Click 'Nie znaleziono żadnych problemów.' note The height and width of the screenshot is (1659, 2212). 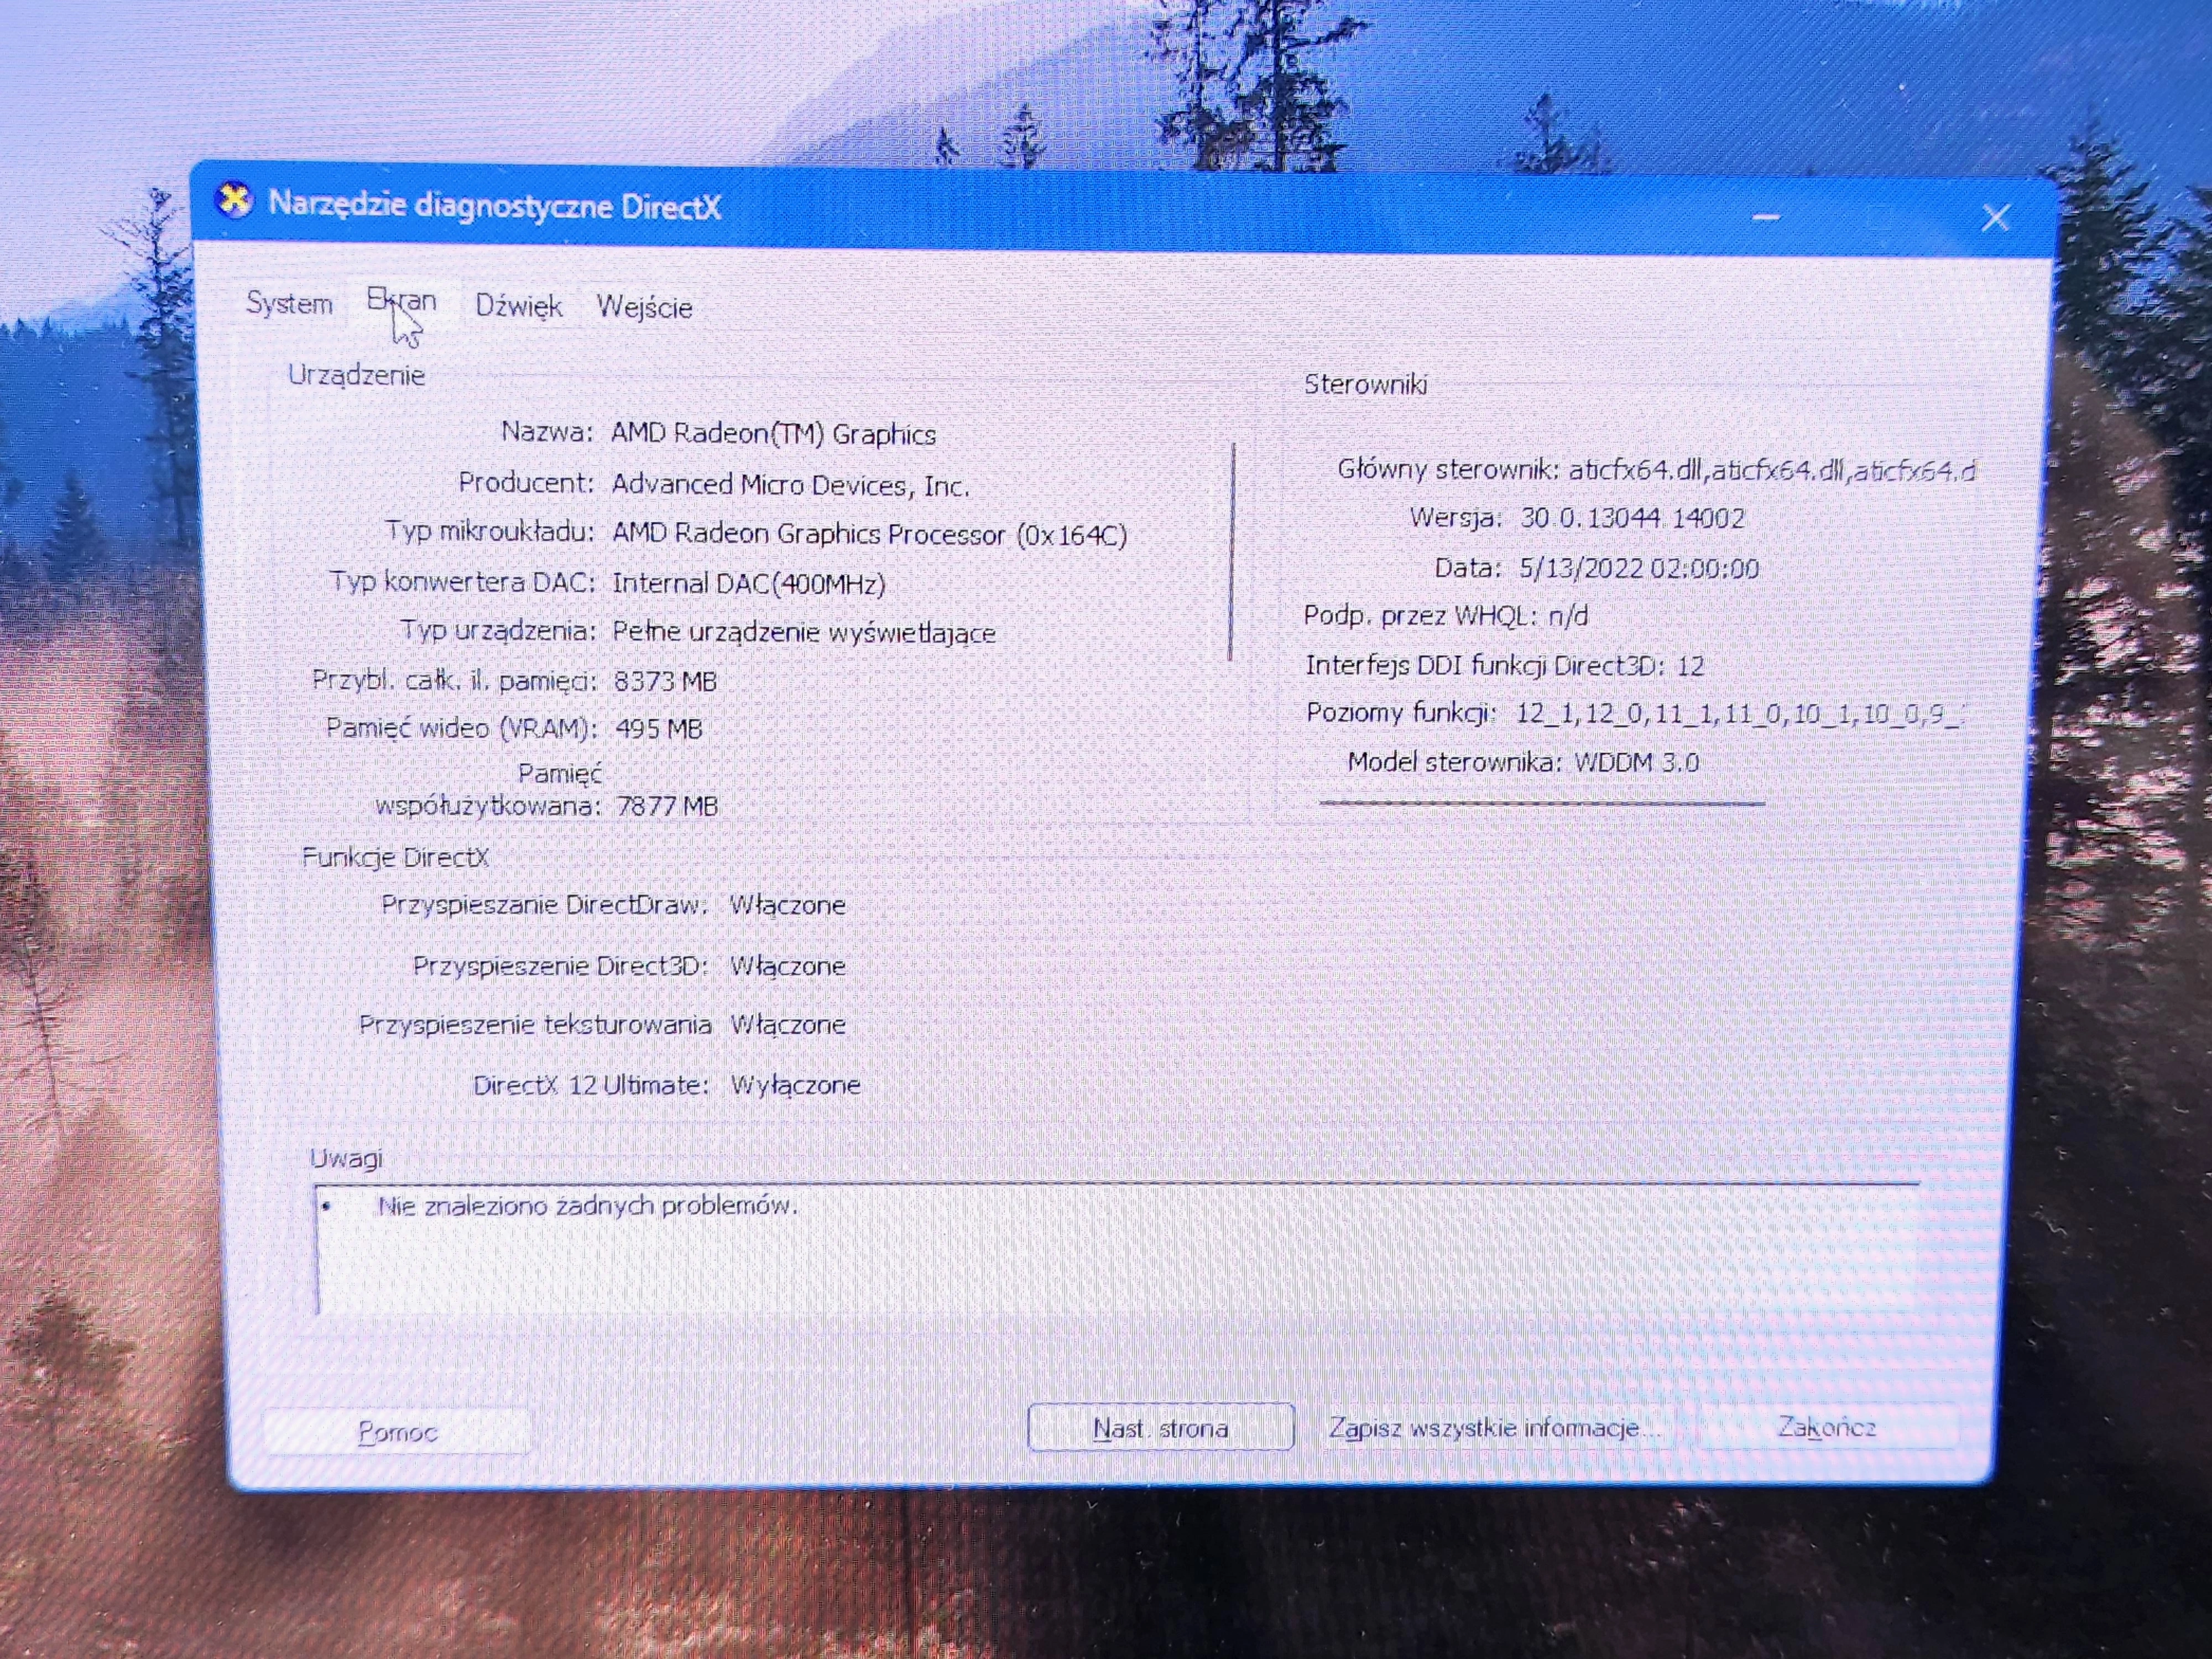coord(588,1206)
